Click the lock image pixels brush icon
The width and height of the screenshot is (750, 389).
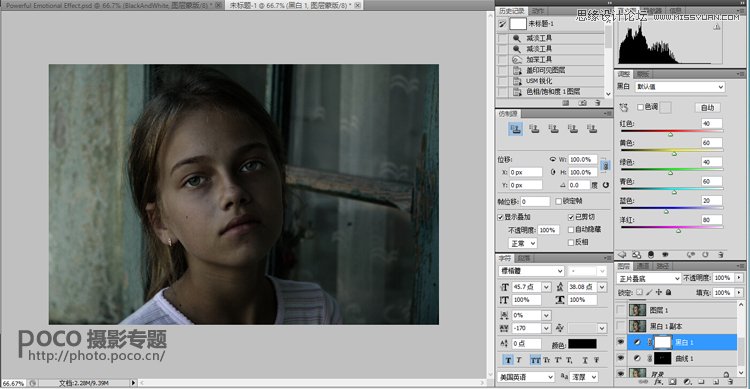coord(649,292)
